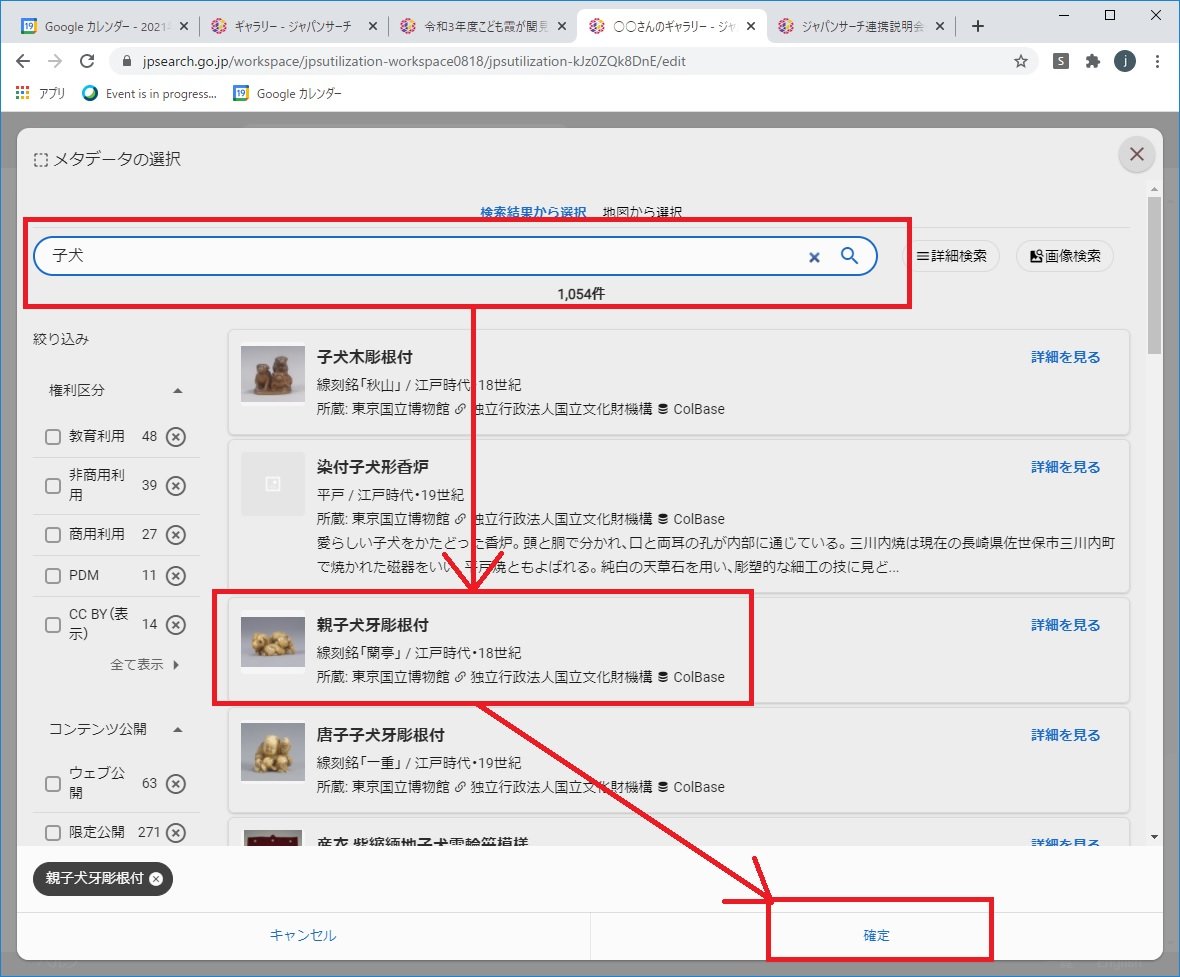
Task: Exclude the 教育利用 filter with its X icon
Action: click(x=176, y=437)
